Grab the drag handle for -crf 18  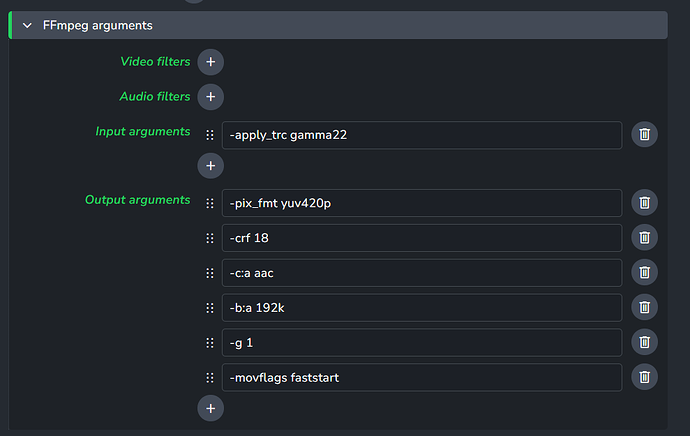click(210, 238)
